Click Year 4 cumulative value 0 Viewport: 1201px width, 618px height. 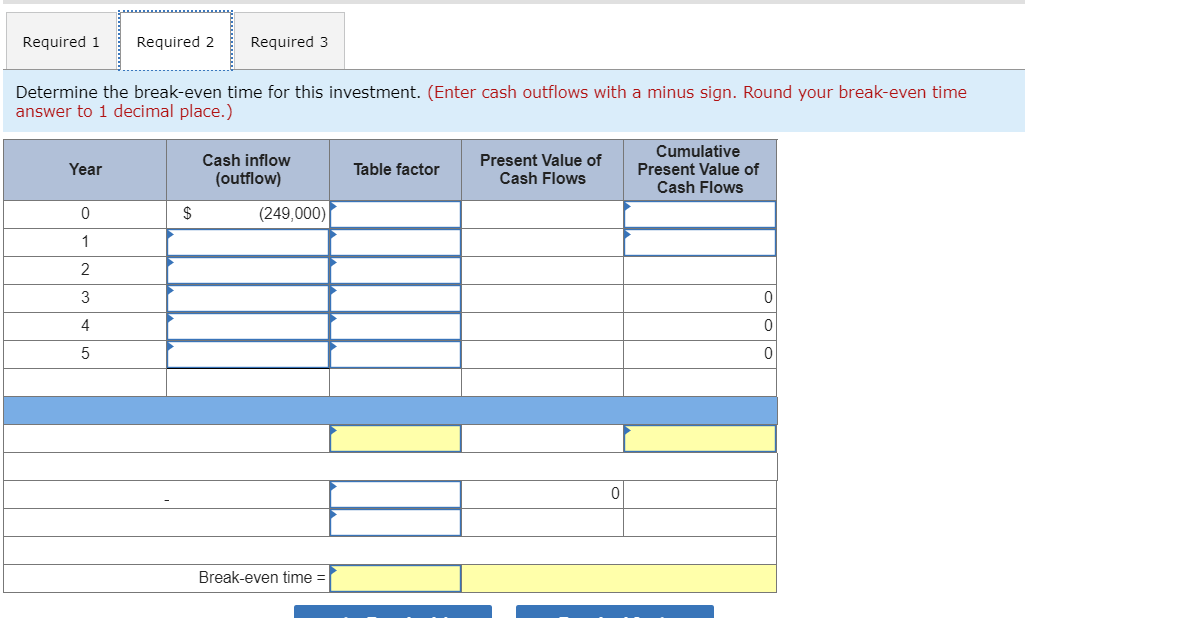pyautogui.click(x=767, y=326)
